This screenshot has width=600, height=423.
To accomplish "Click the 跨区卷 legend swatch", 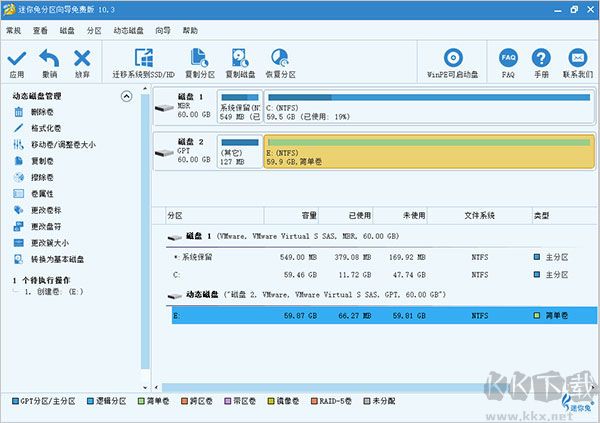I will coord(184,401).
